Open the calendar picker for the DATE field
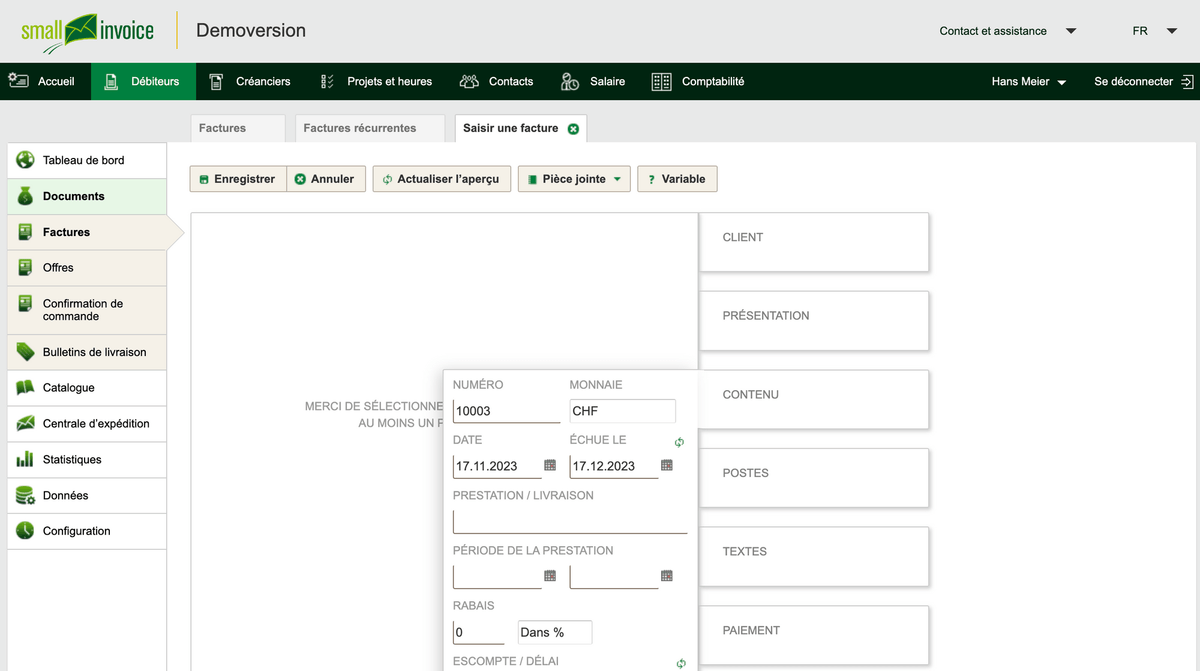Viewport: 1200px width, 671px height. click(548, 465)
